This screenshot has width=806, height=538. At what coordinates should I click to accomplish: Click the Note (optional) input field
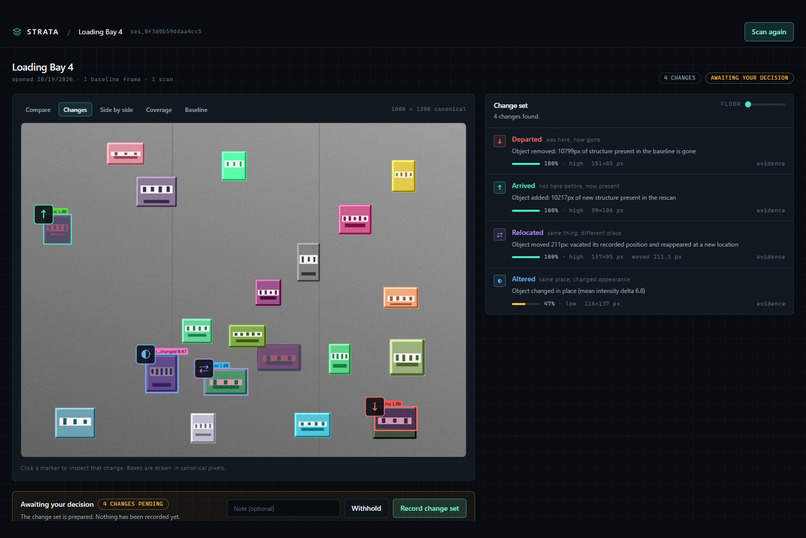(283, 508)
